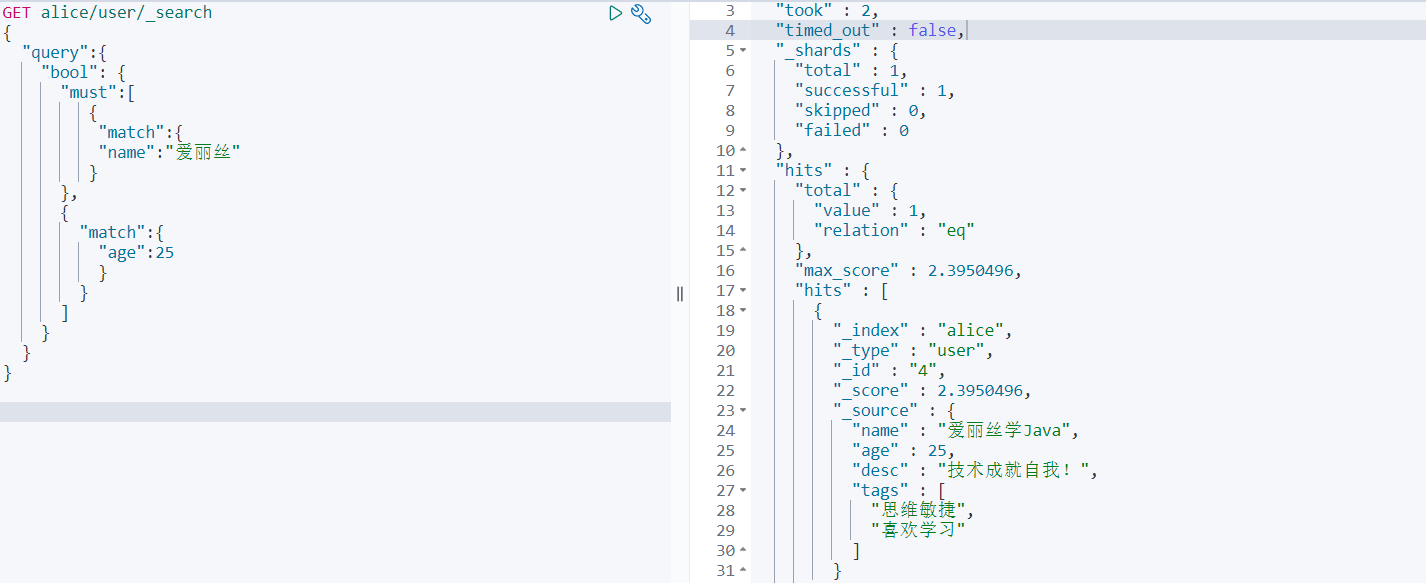This screenshot has height=583, width=1426.
Task: Click line number 4 in the response gutter
Action: click(729, 31)
